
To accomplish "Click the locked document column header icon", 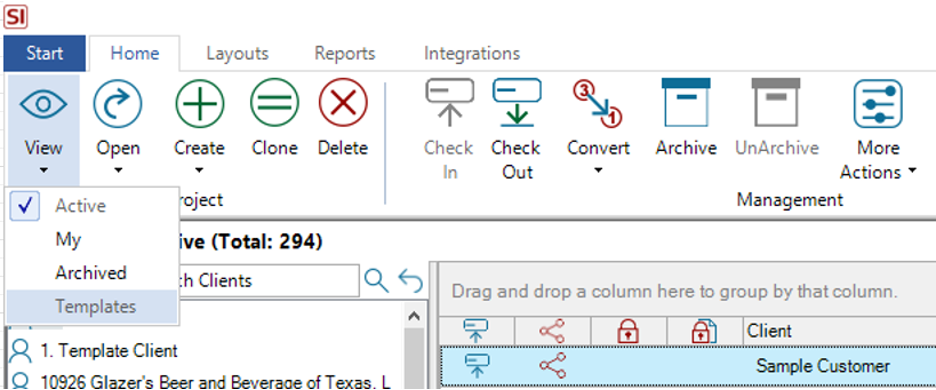I will pos(704,331).
